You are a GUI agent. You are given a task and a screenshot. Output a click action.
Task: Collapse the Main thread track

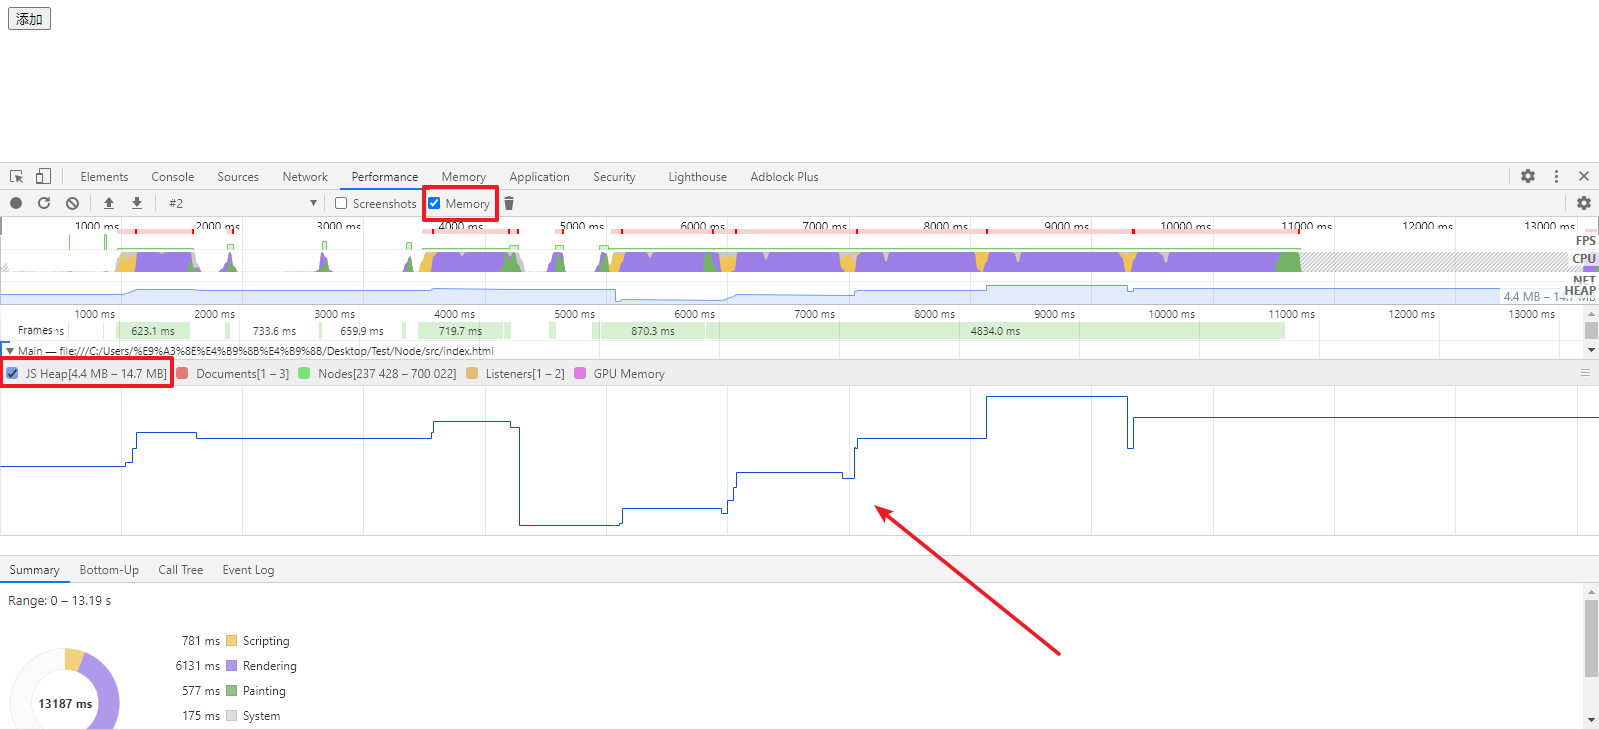tap(10, 351)
